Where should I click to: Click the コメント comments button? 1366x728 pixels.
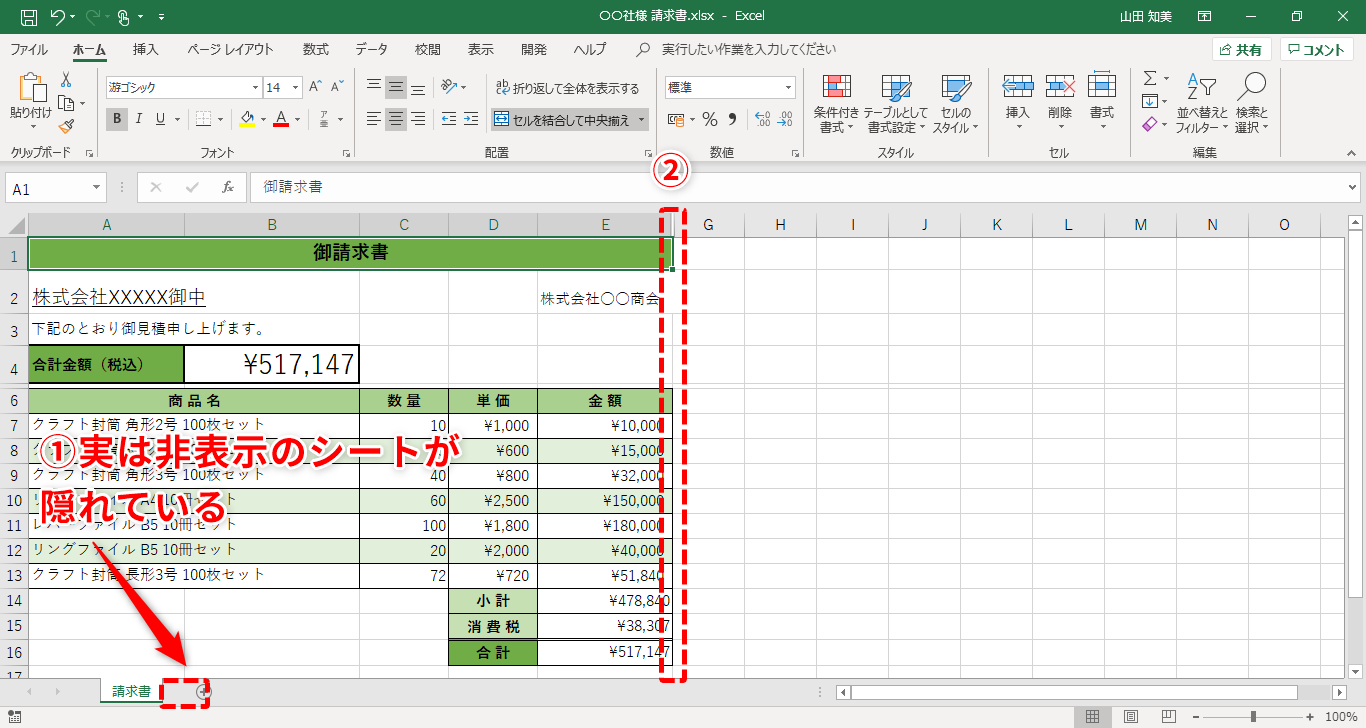1316,50
